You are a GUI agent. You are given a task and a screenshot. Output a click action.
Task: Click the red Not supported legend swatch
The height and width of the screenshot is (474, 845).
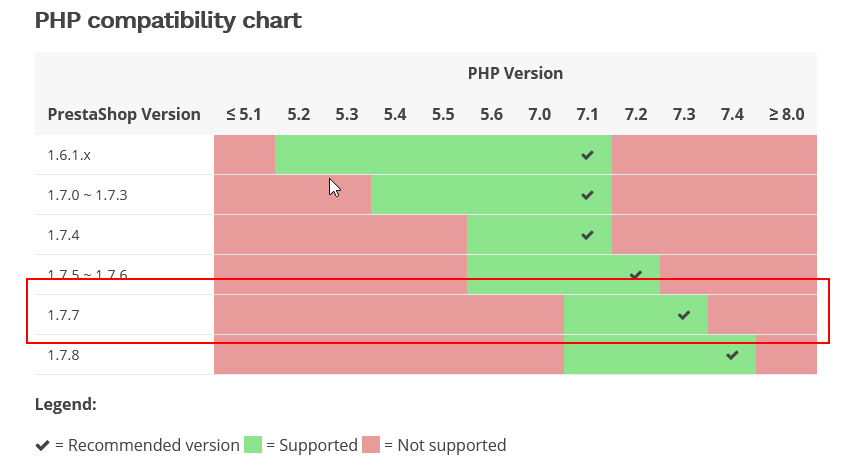pyautogui.click(x=371, y=445)
